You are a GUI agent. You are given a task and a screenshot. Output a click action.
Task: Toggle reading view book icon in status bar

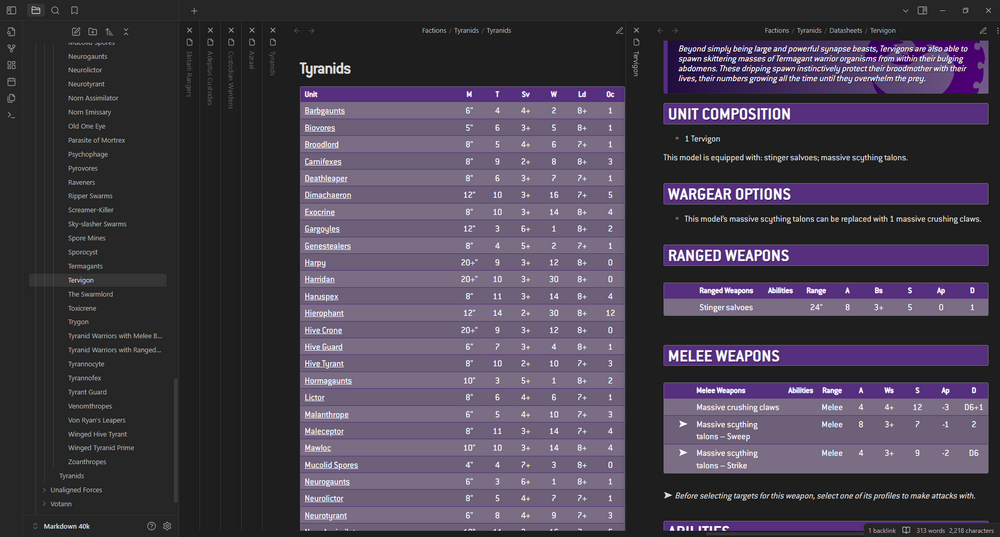coord(906,530)
